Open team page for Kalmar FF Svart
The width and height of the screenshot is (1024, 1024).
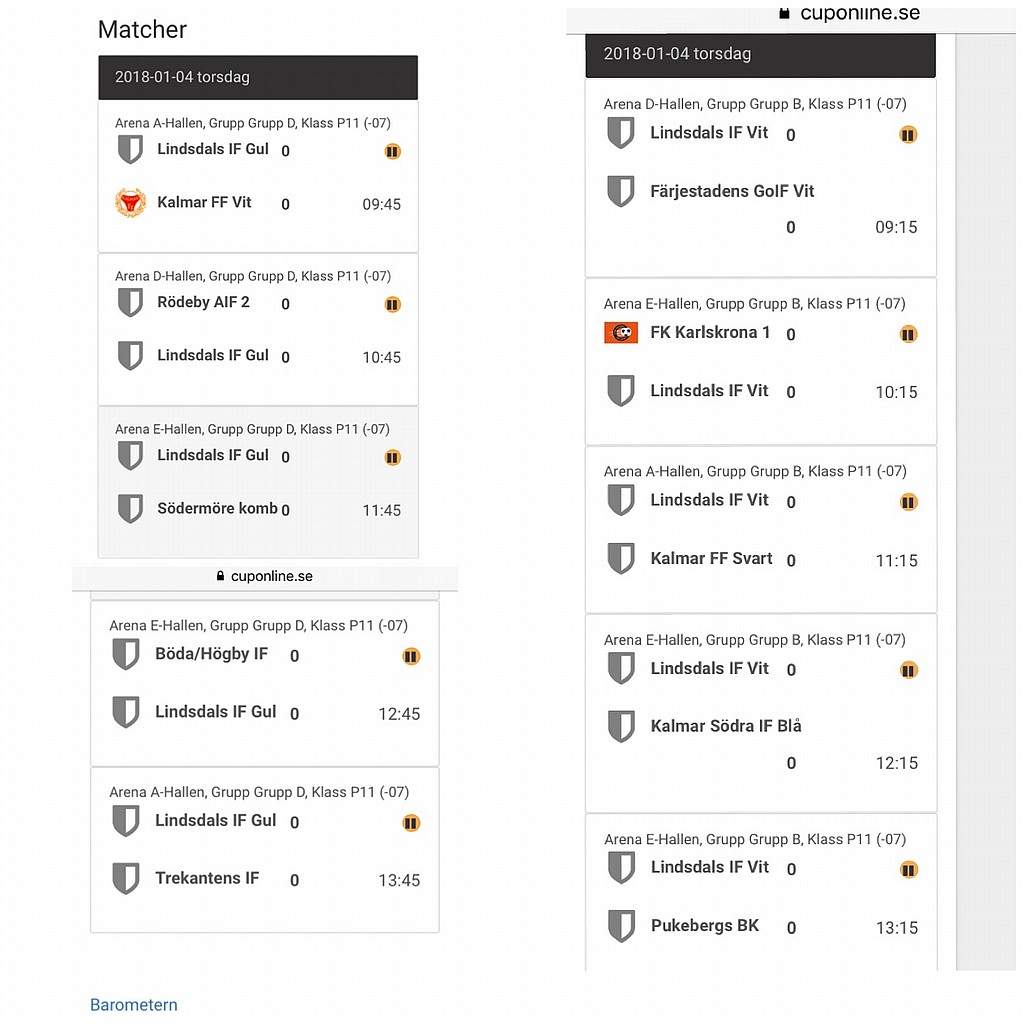(x=711, y=558)
